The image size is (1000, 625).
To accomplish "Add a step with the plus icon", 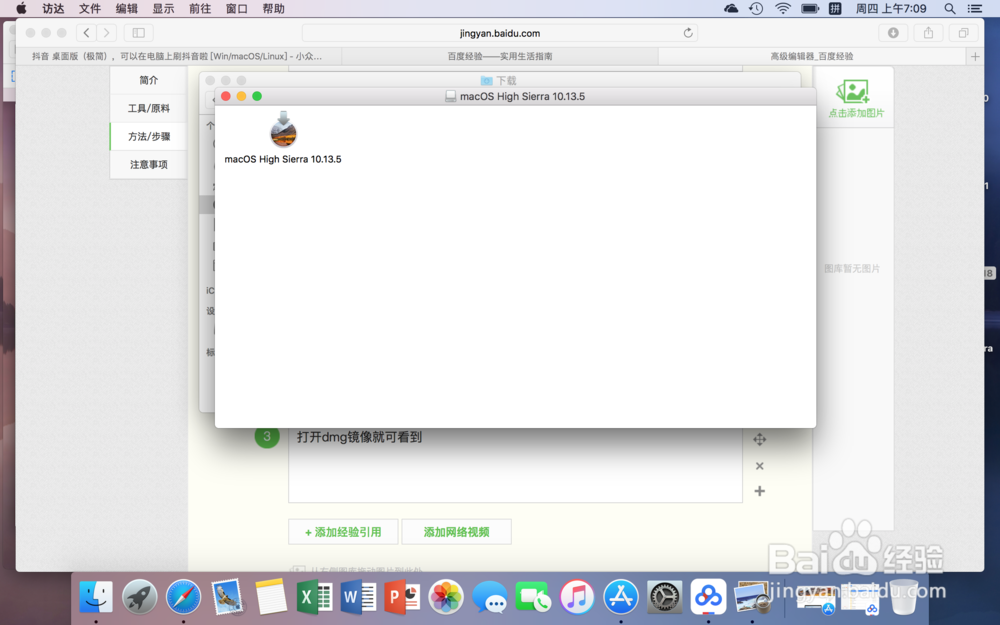I will (x=760, y=491).
